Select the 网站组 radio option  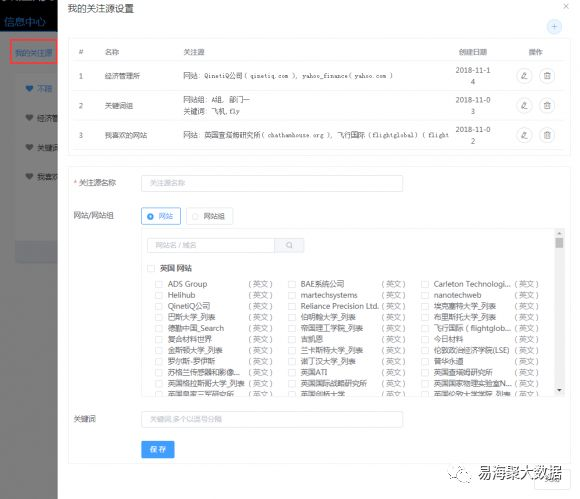[210, 216]
